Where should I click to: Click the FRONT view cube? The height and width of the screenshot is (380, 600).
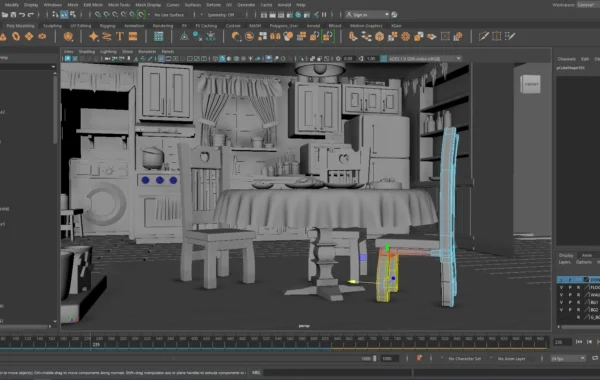pos(531,84)
